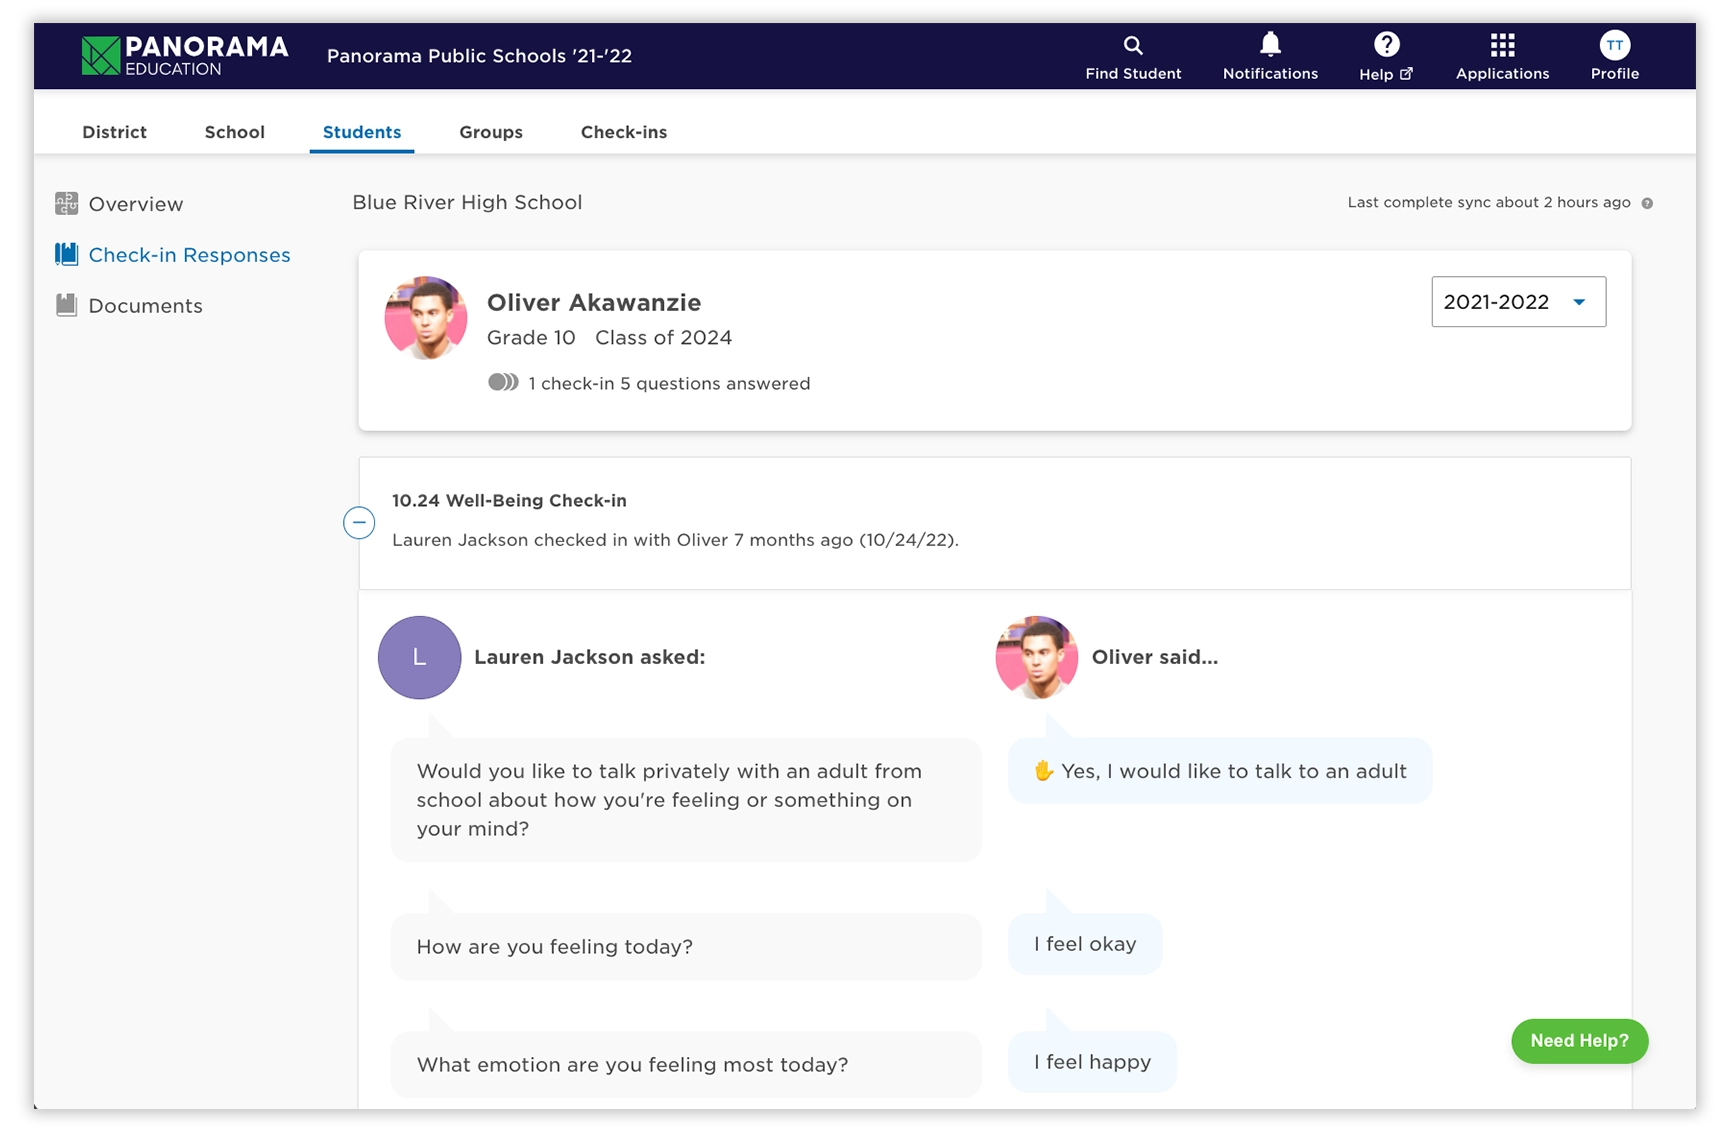Open Notifications bell icon

(1270, 45)
